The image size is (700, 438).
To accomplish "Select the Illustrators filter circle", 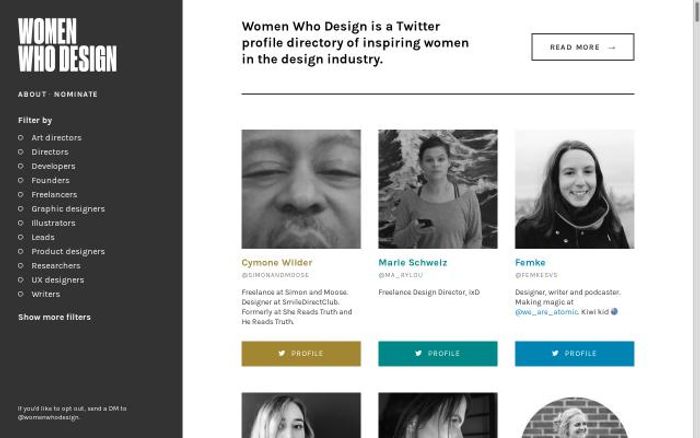I will point(21,223).
